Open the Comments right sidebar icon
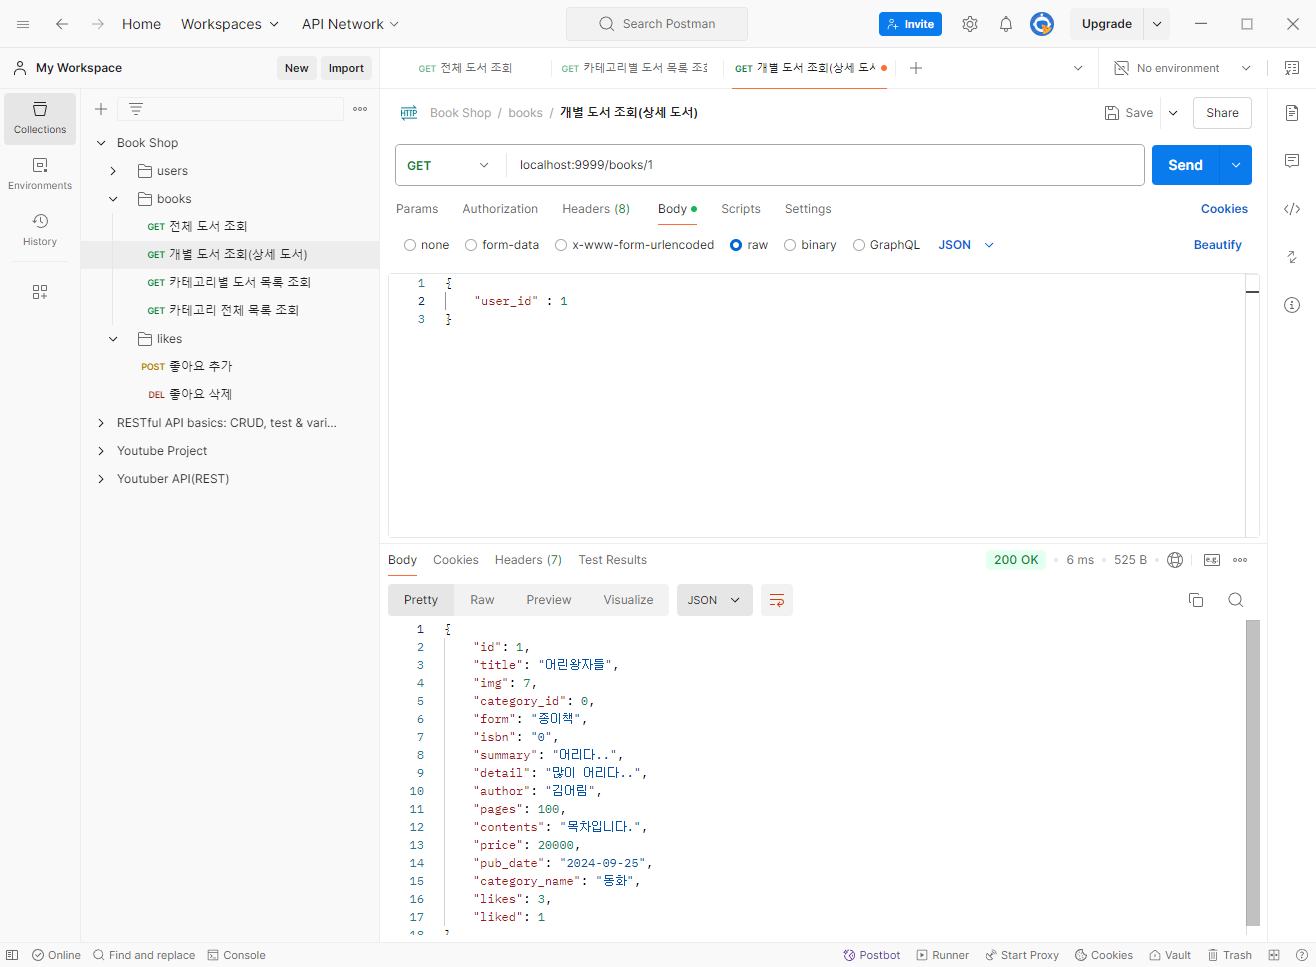 (1292, 161)
